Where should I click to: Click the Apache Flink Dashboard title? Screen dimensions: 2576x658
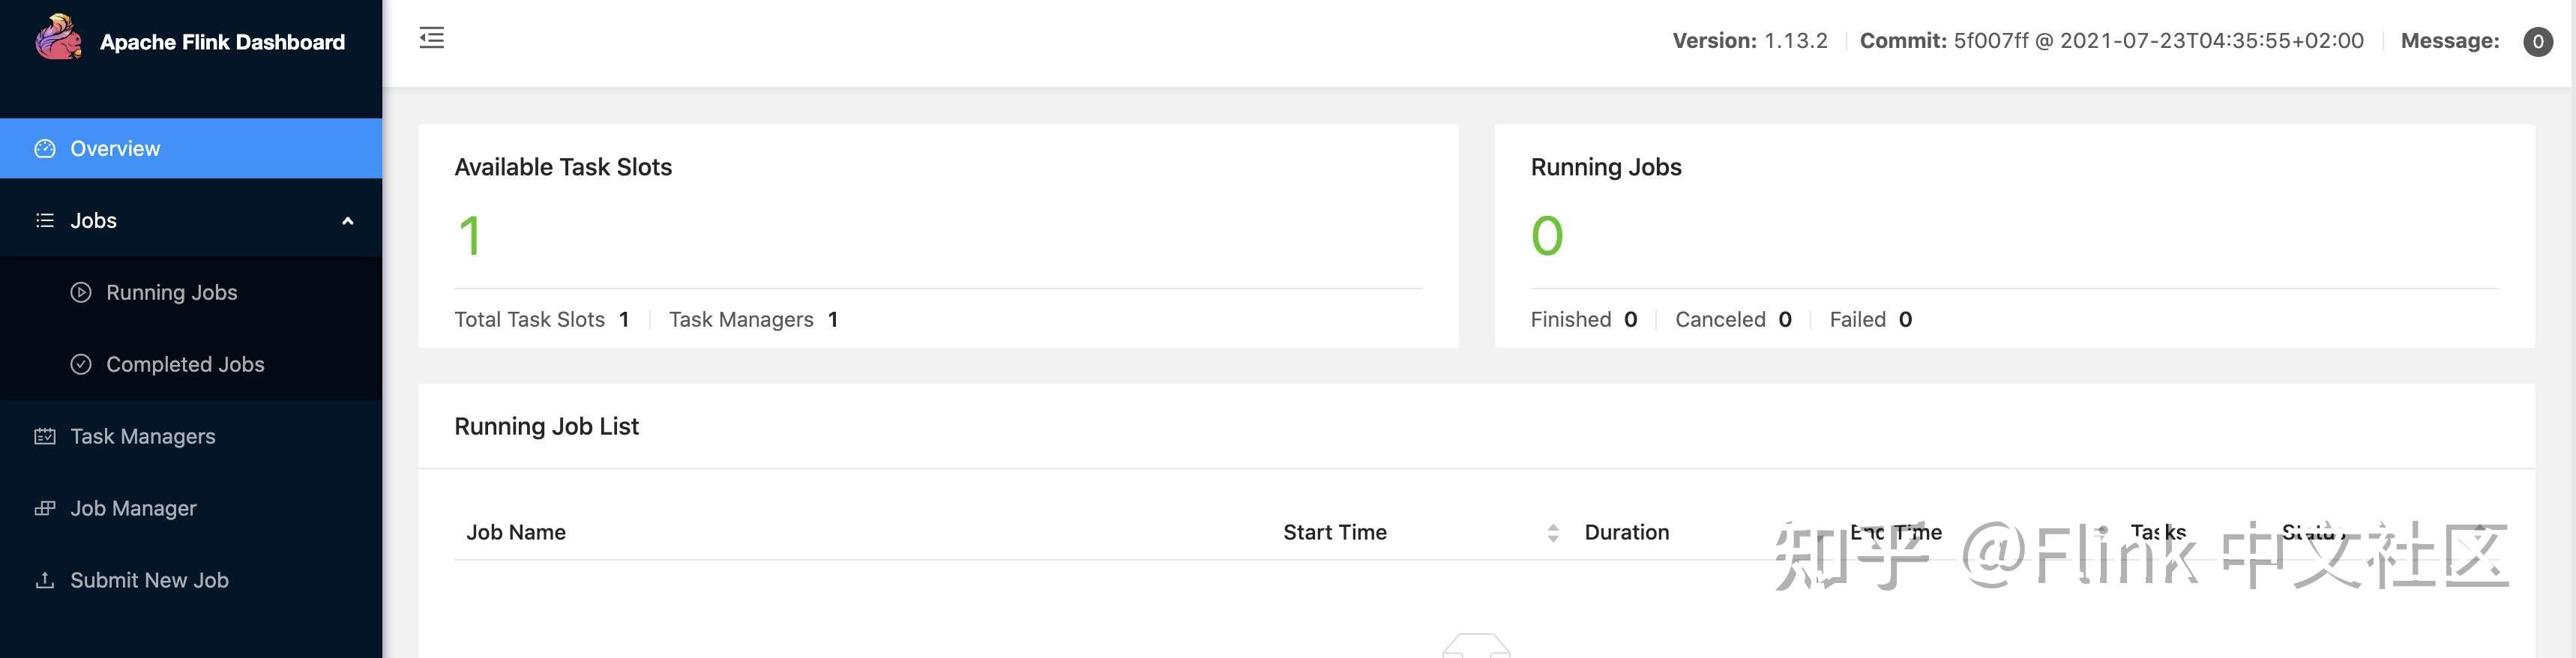coord(222,42)
